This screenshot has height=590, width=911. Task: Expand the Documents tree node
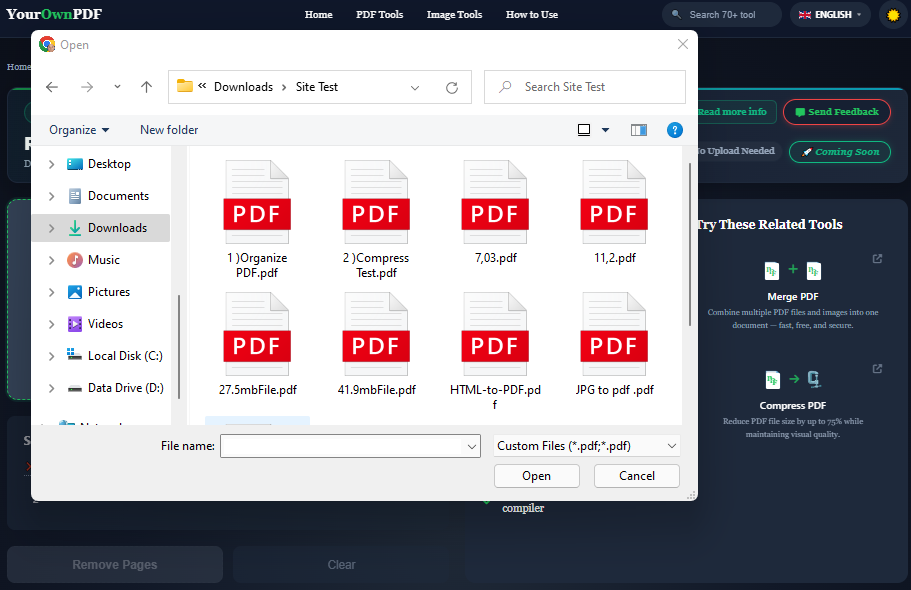[51, 196]
